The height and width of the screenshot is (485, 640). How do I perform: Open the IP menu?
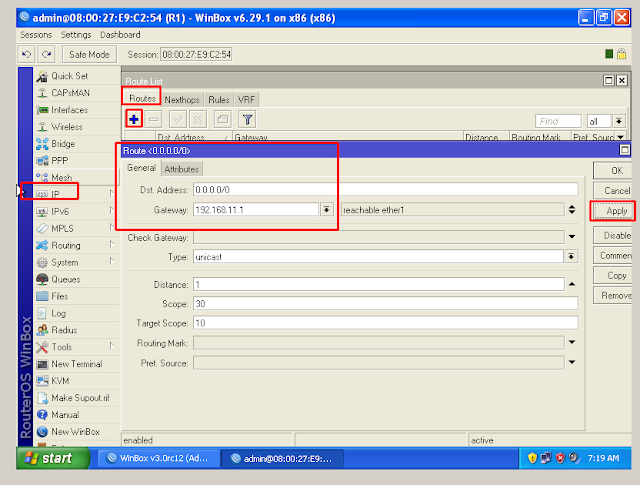click(x=55, y=194)
